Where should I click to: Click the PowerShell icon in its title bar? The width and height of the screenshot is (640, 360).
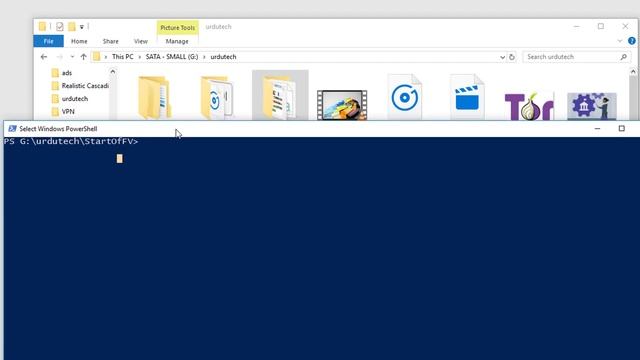click(x=12, y=129)
